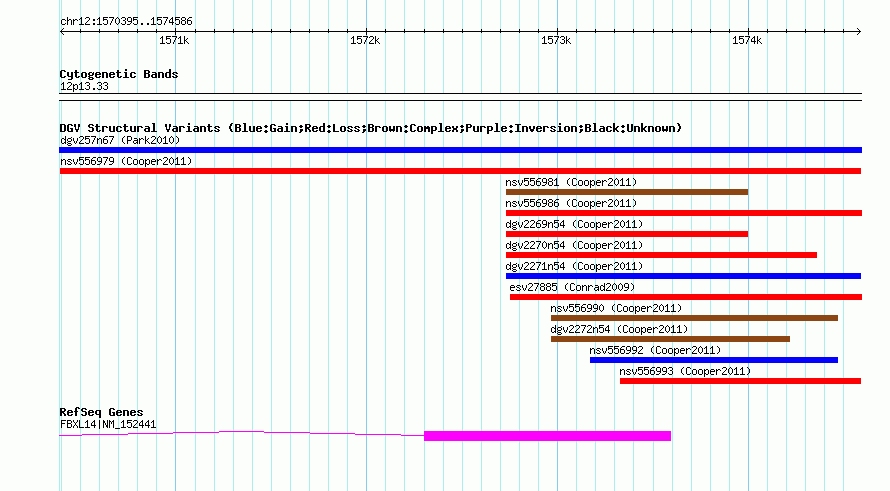Viewport: 890px width, 491px height.
Task: Open the dgv2269n54 (Cooper2011) label
Action: pyautogui.click(x=574, y=224)
